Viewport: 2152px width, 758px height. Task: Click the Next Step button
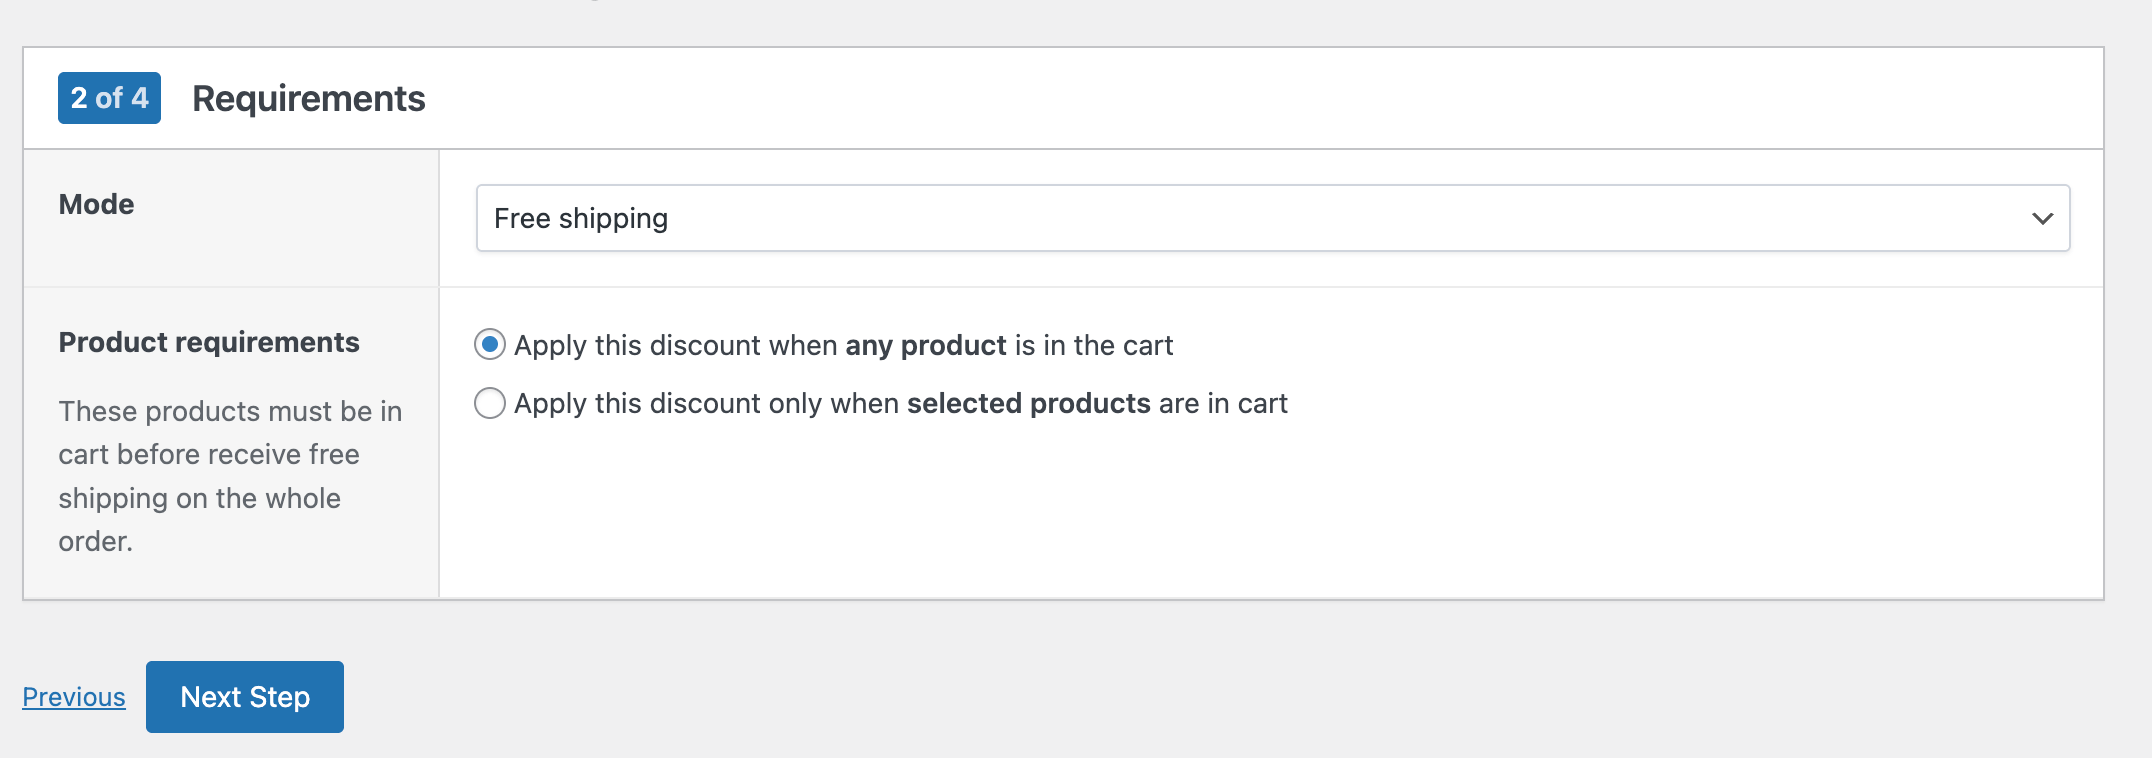245,697
